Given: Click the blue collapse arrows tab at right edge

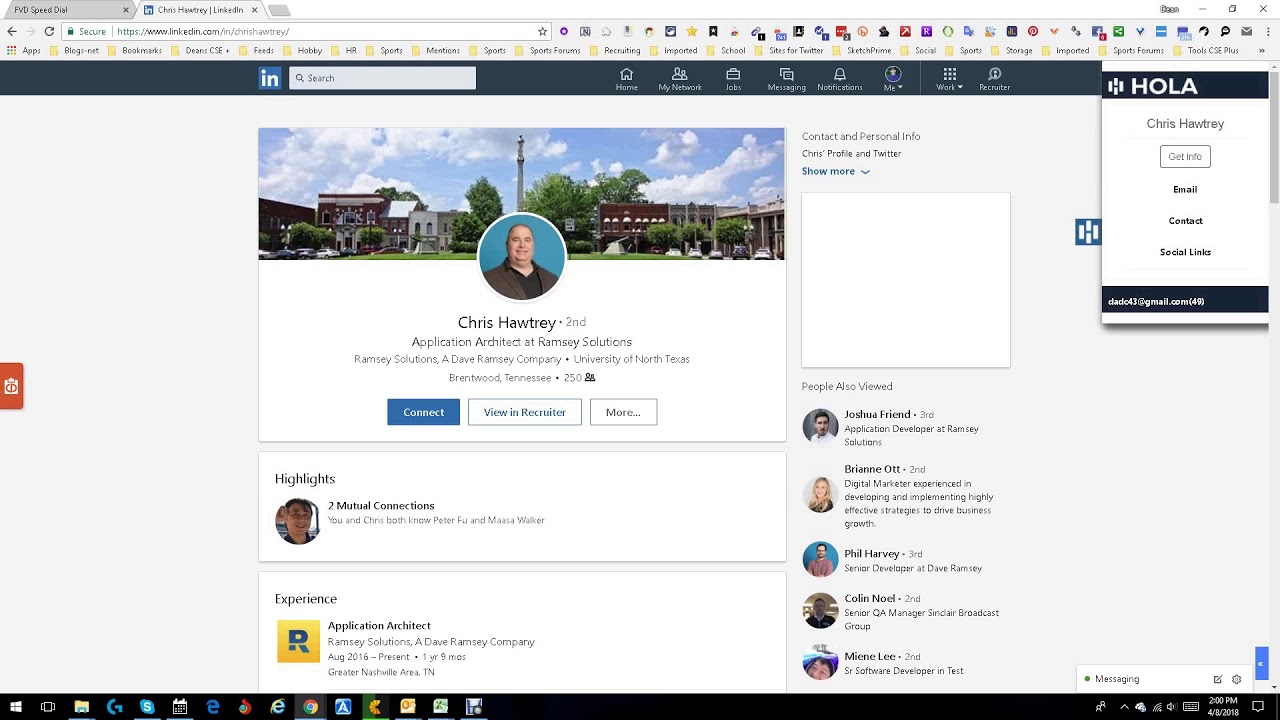Looking at the screenshot, I should [x=1261, y=663].
